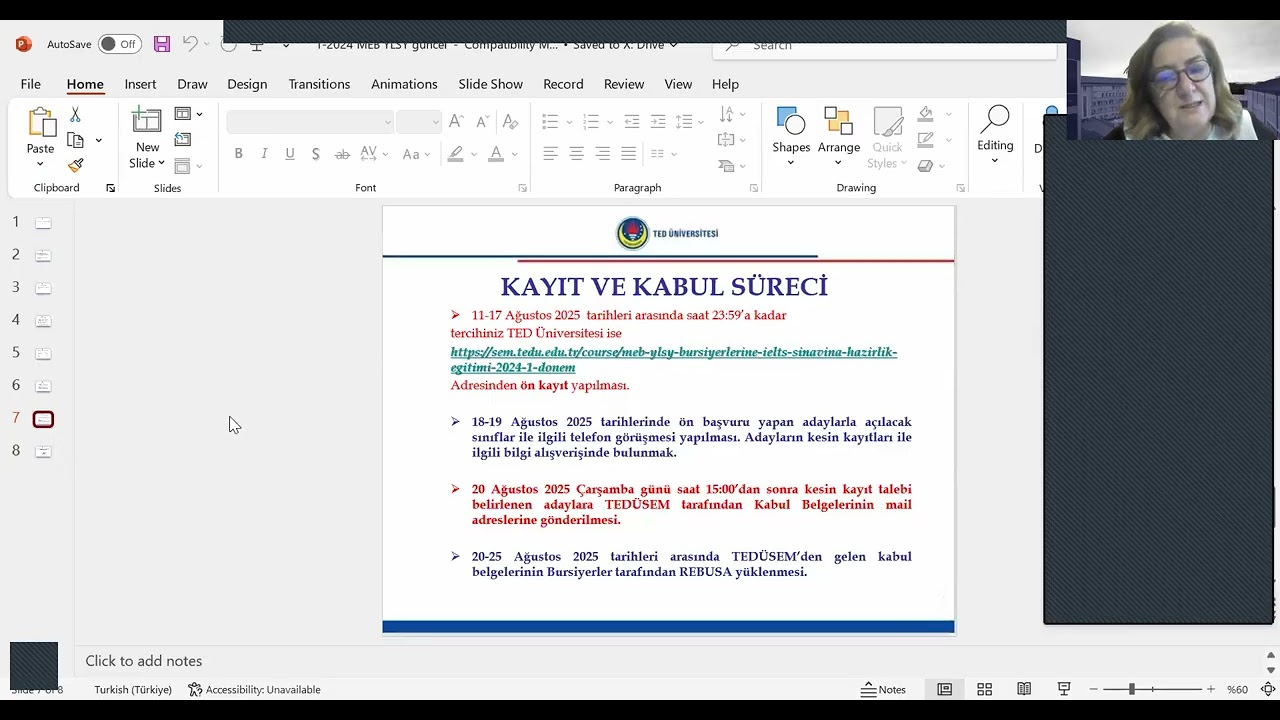Open Paragraph group dialog launcher
The width and height of the screenshot is (1280, 720).
(x=753, y=188)
